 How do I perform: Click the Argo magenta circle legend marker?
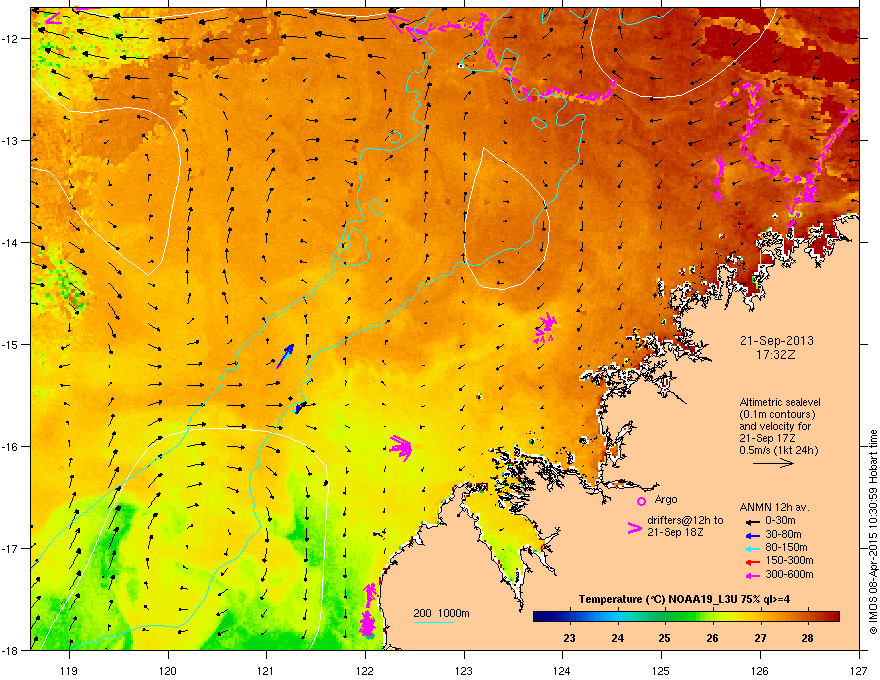click(641, 501)
